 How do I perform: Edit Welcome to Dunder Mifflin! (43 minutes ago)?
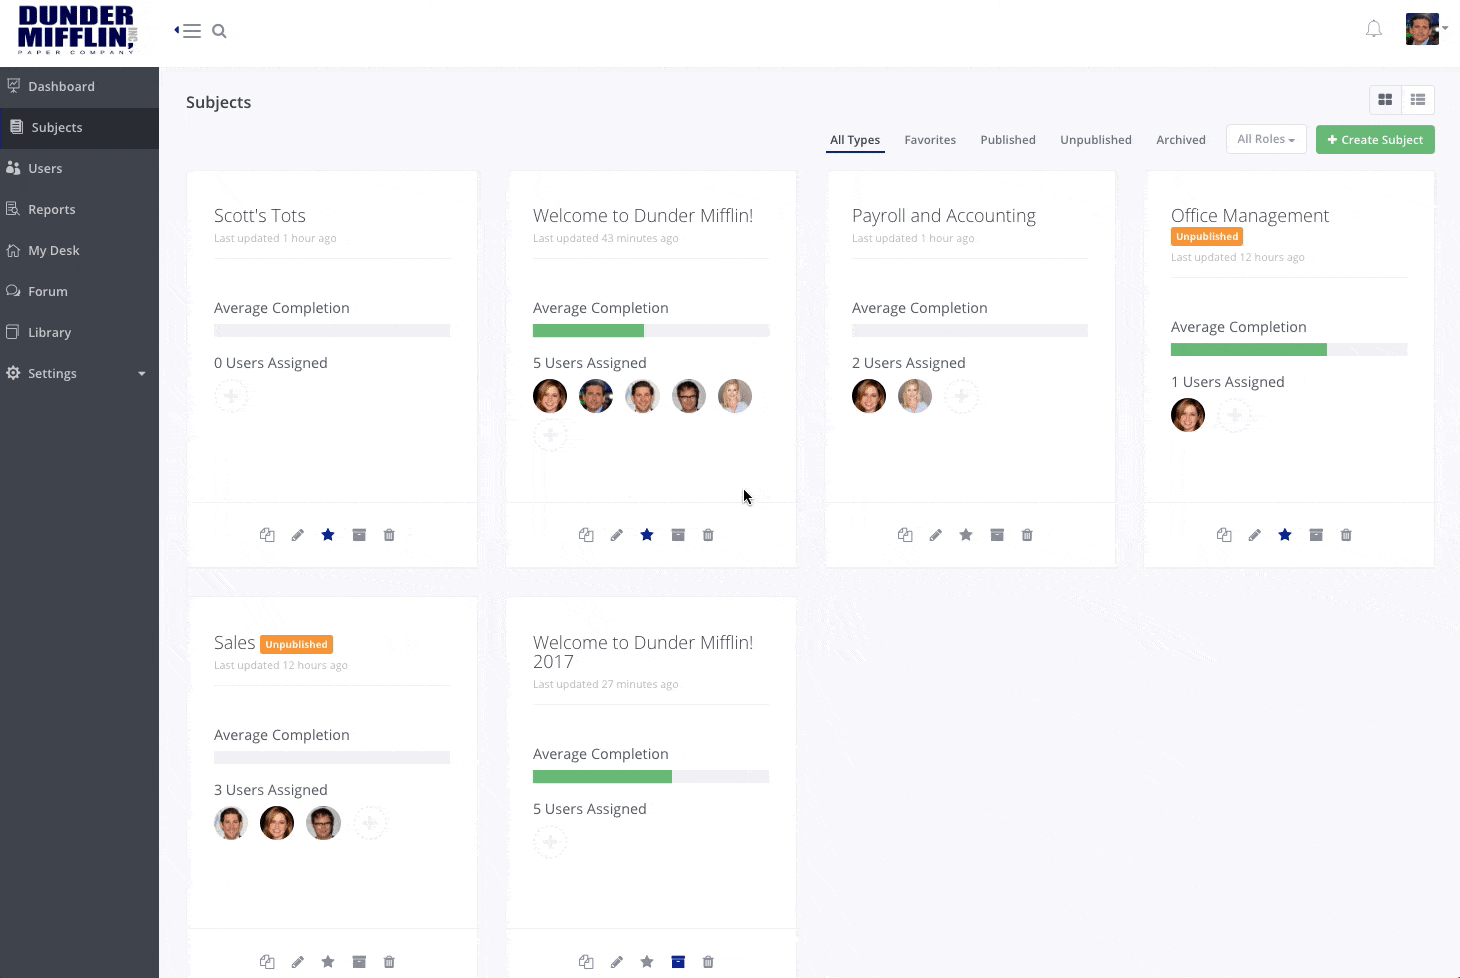click(x=617, y=535)
